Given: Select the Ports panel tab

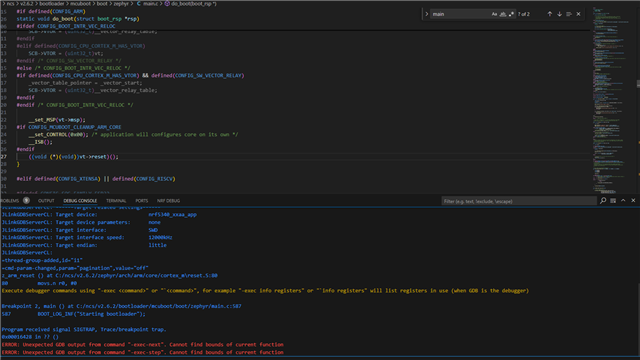Looking at the screenshot, I should tap(142, 201).
